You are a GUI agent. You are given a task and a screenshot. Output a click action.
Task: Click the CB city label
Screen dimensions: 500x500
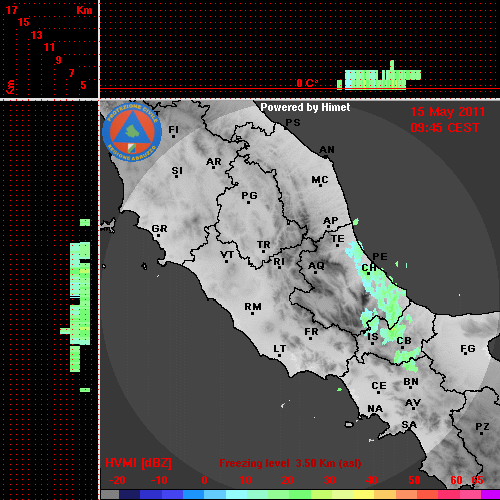point(404,341)
